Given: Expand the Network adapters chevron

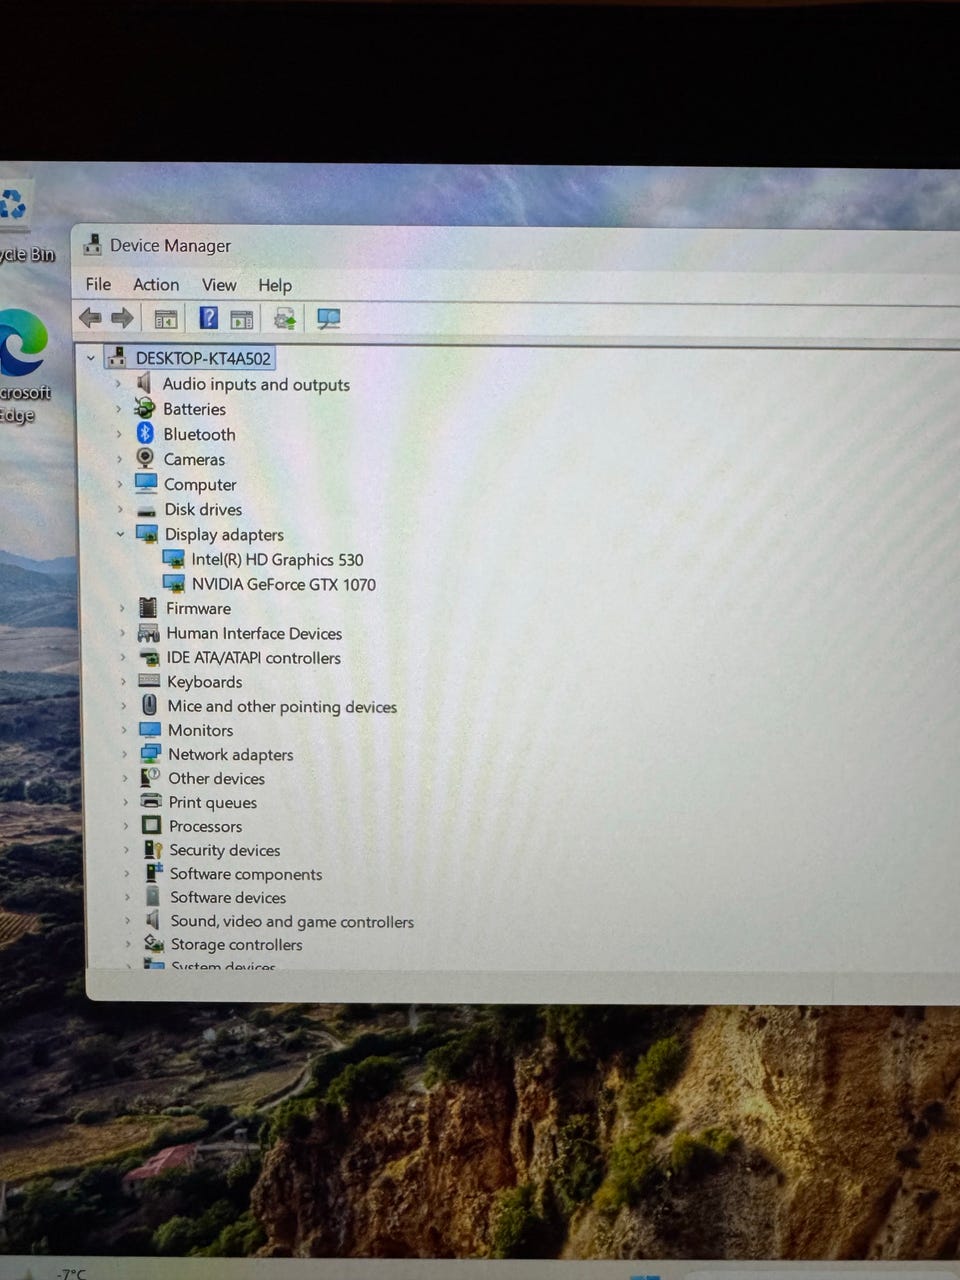Looking at the screenshot, I should [125, 754].
